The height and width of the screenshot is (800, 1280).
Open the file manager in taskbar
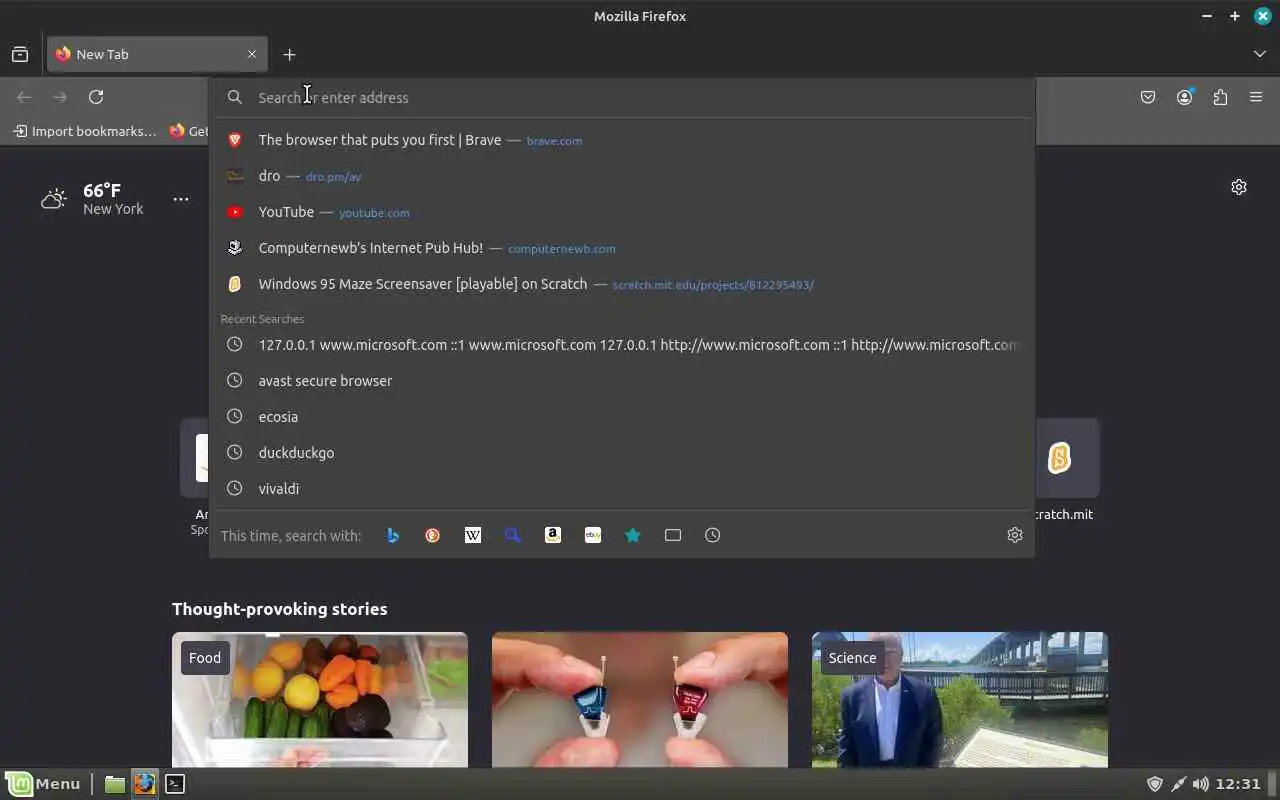click(x=115, y=784)
